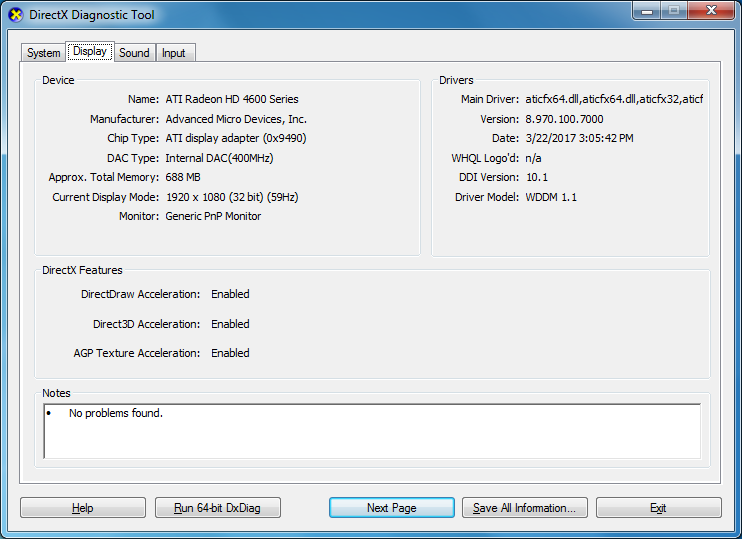Click the ATI Radeon HD 4600 Series name
Image resolution: width=744 pixels, height=540 pixels.
(x=232, y=99)
